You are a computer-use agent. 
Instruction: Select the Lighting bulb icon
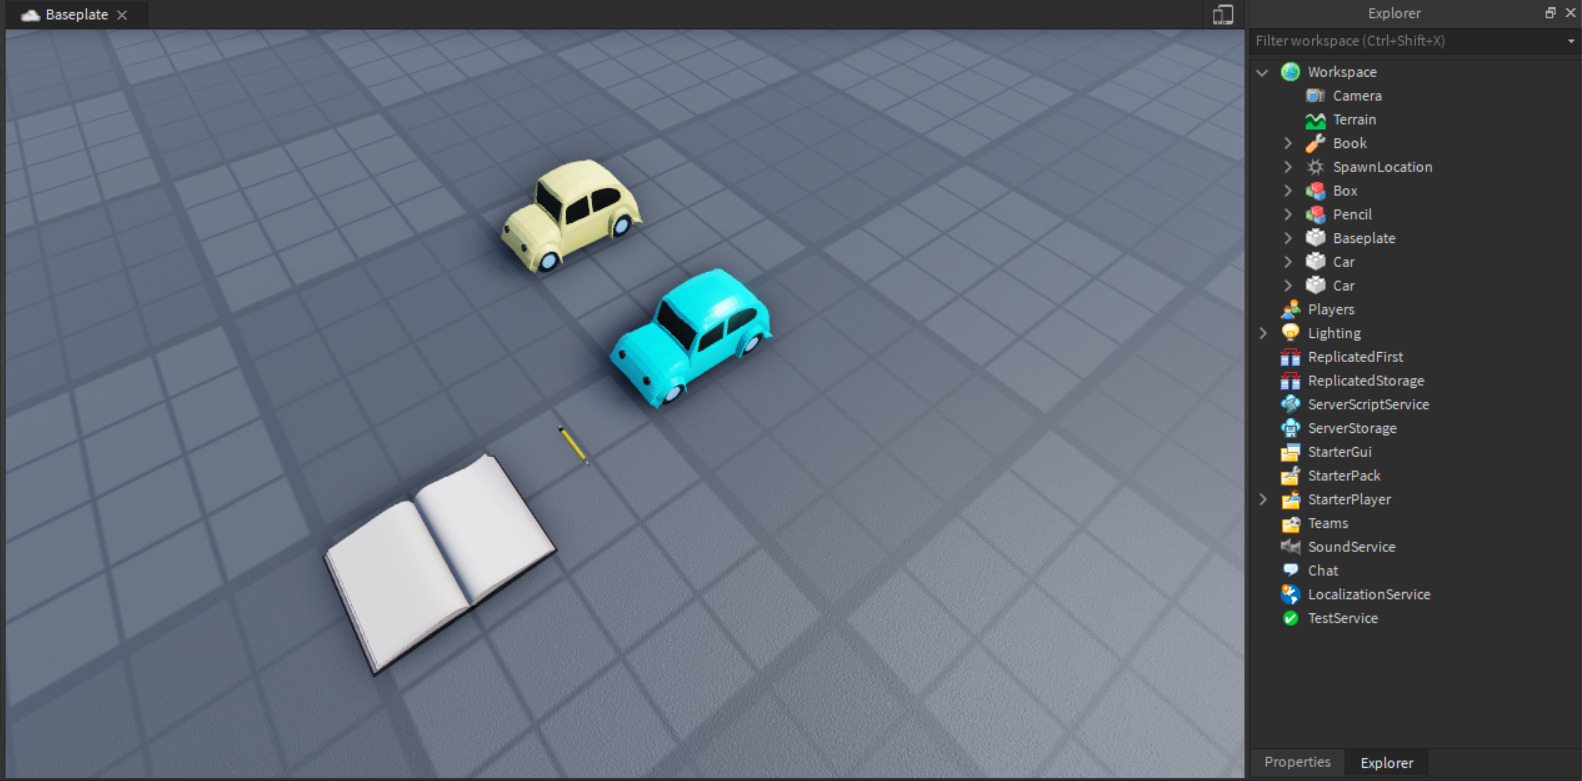[x=1290, y=333]
